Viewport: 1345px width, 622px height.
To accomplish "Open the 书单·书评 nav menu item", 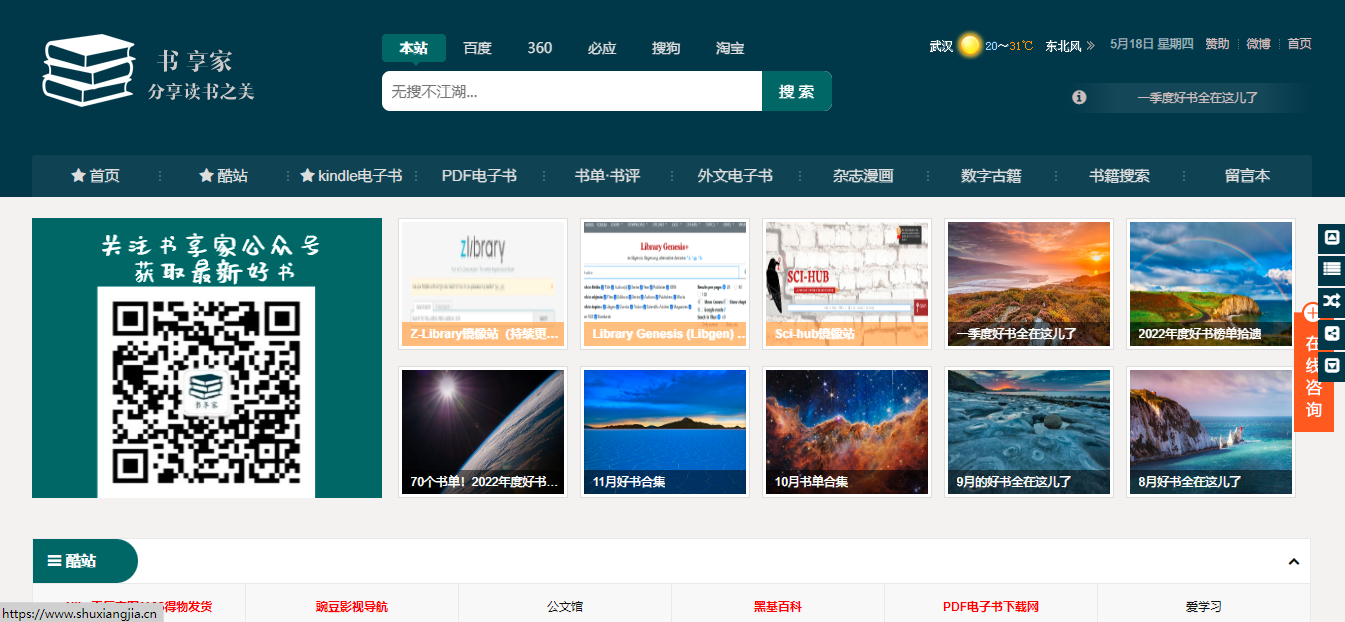I will (x=607, y=176).
